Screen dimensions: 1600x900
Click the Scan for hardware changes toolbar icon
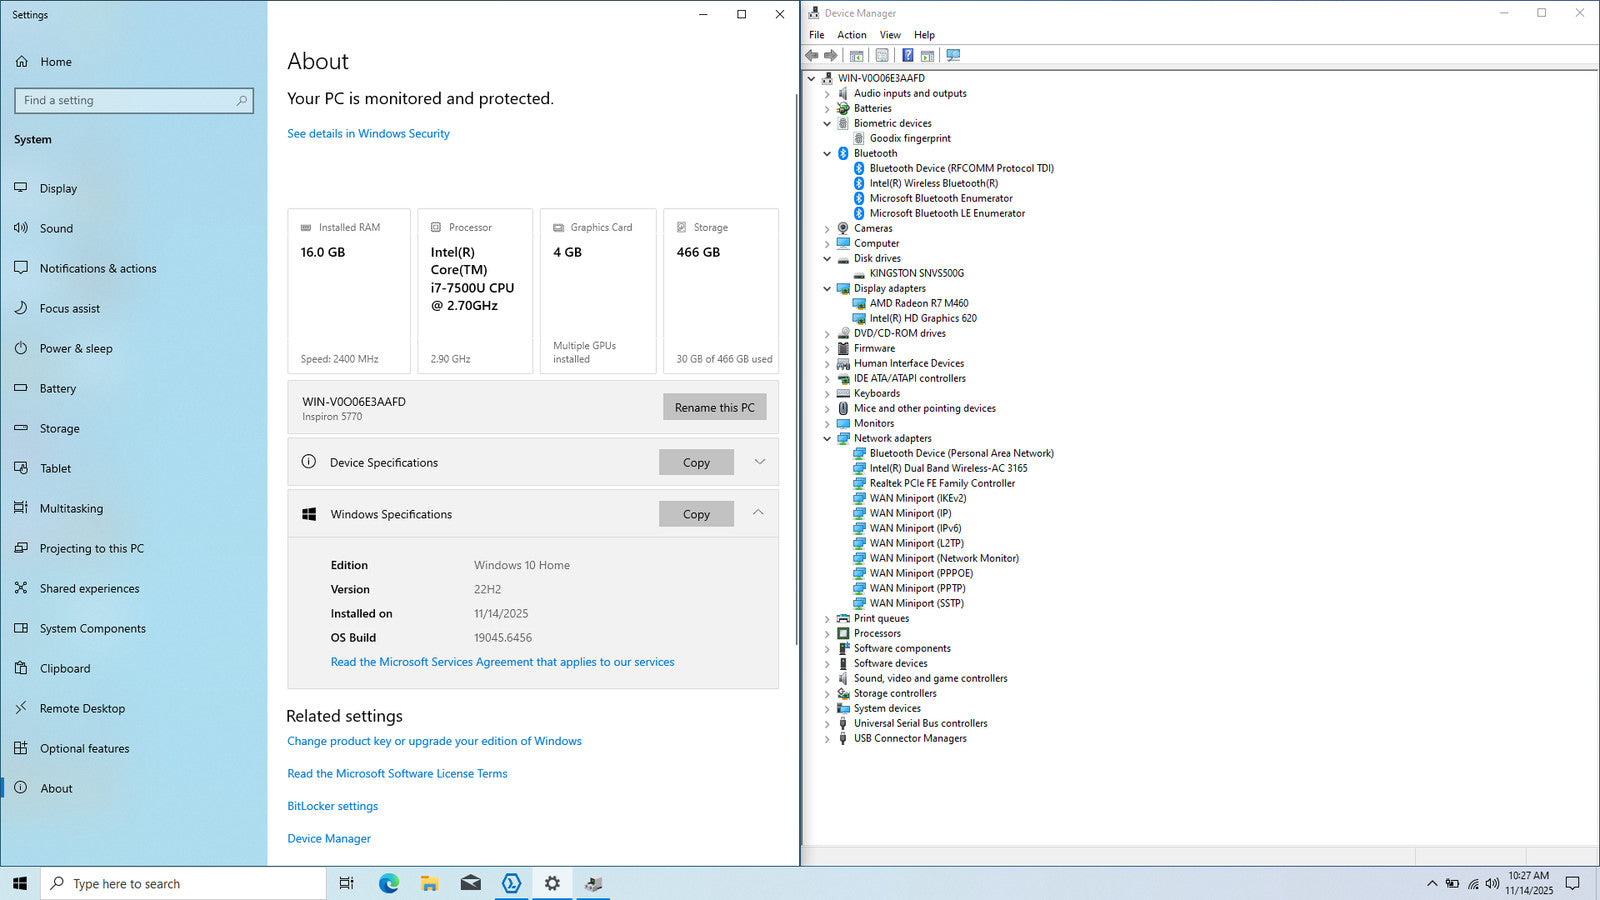[x=953, y=56]
